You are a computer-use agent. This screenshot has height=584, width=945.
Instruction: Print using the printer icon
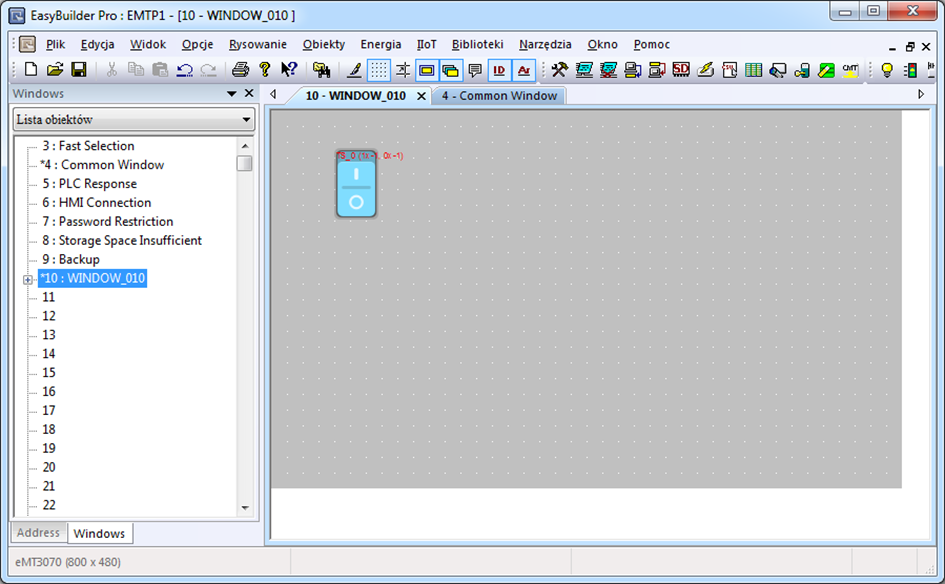coord(240,70)
